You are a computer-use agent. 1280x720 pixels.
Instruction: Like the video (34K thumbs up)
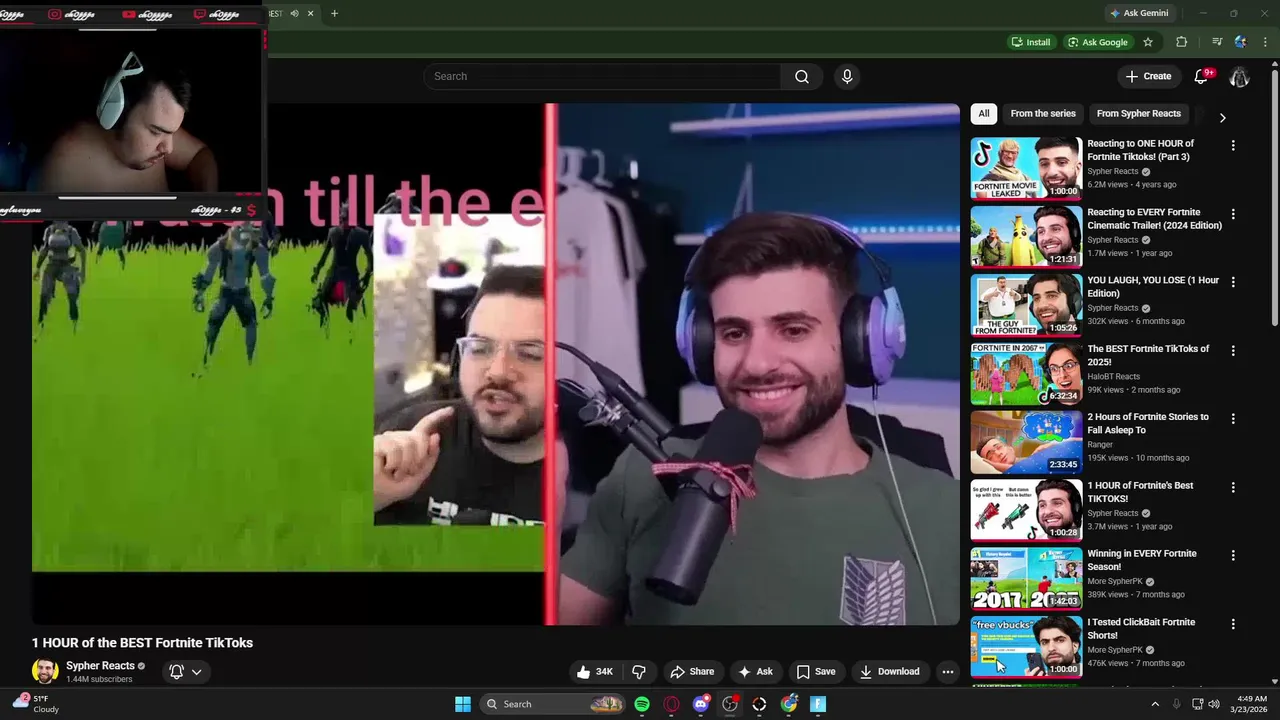point(595,672)
